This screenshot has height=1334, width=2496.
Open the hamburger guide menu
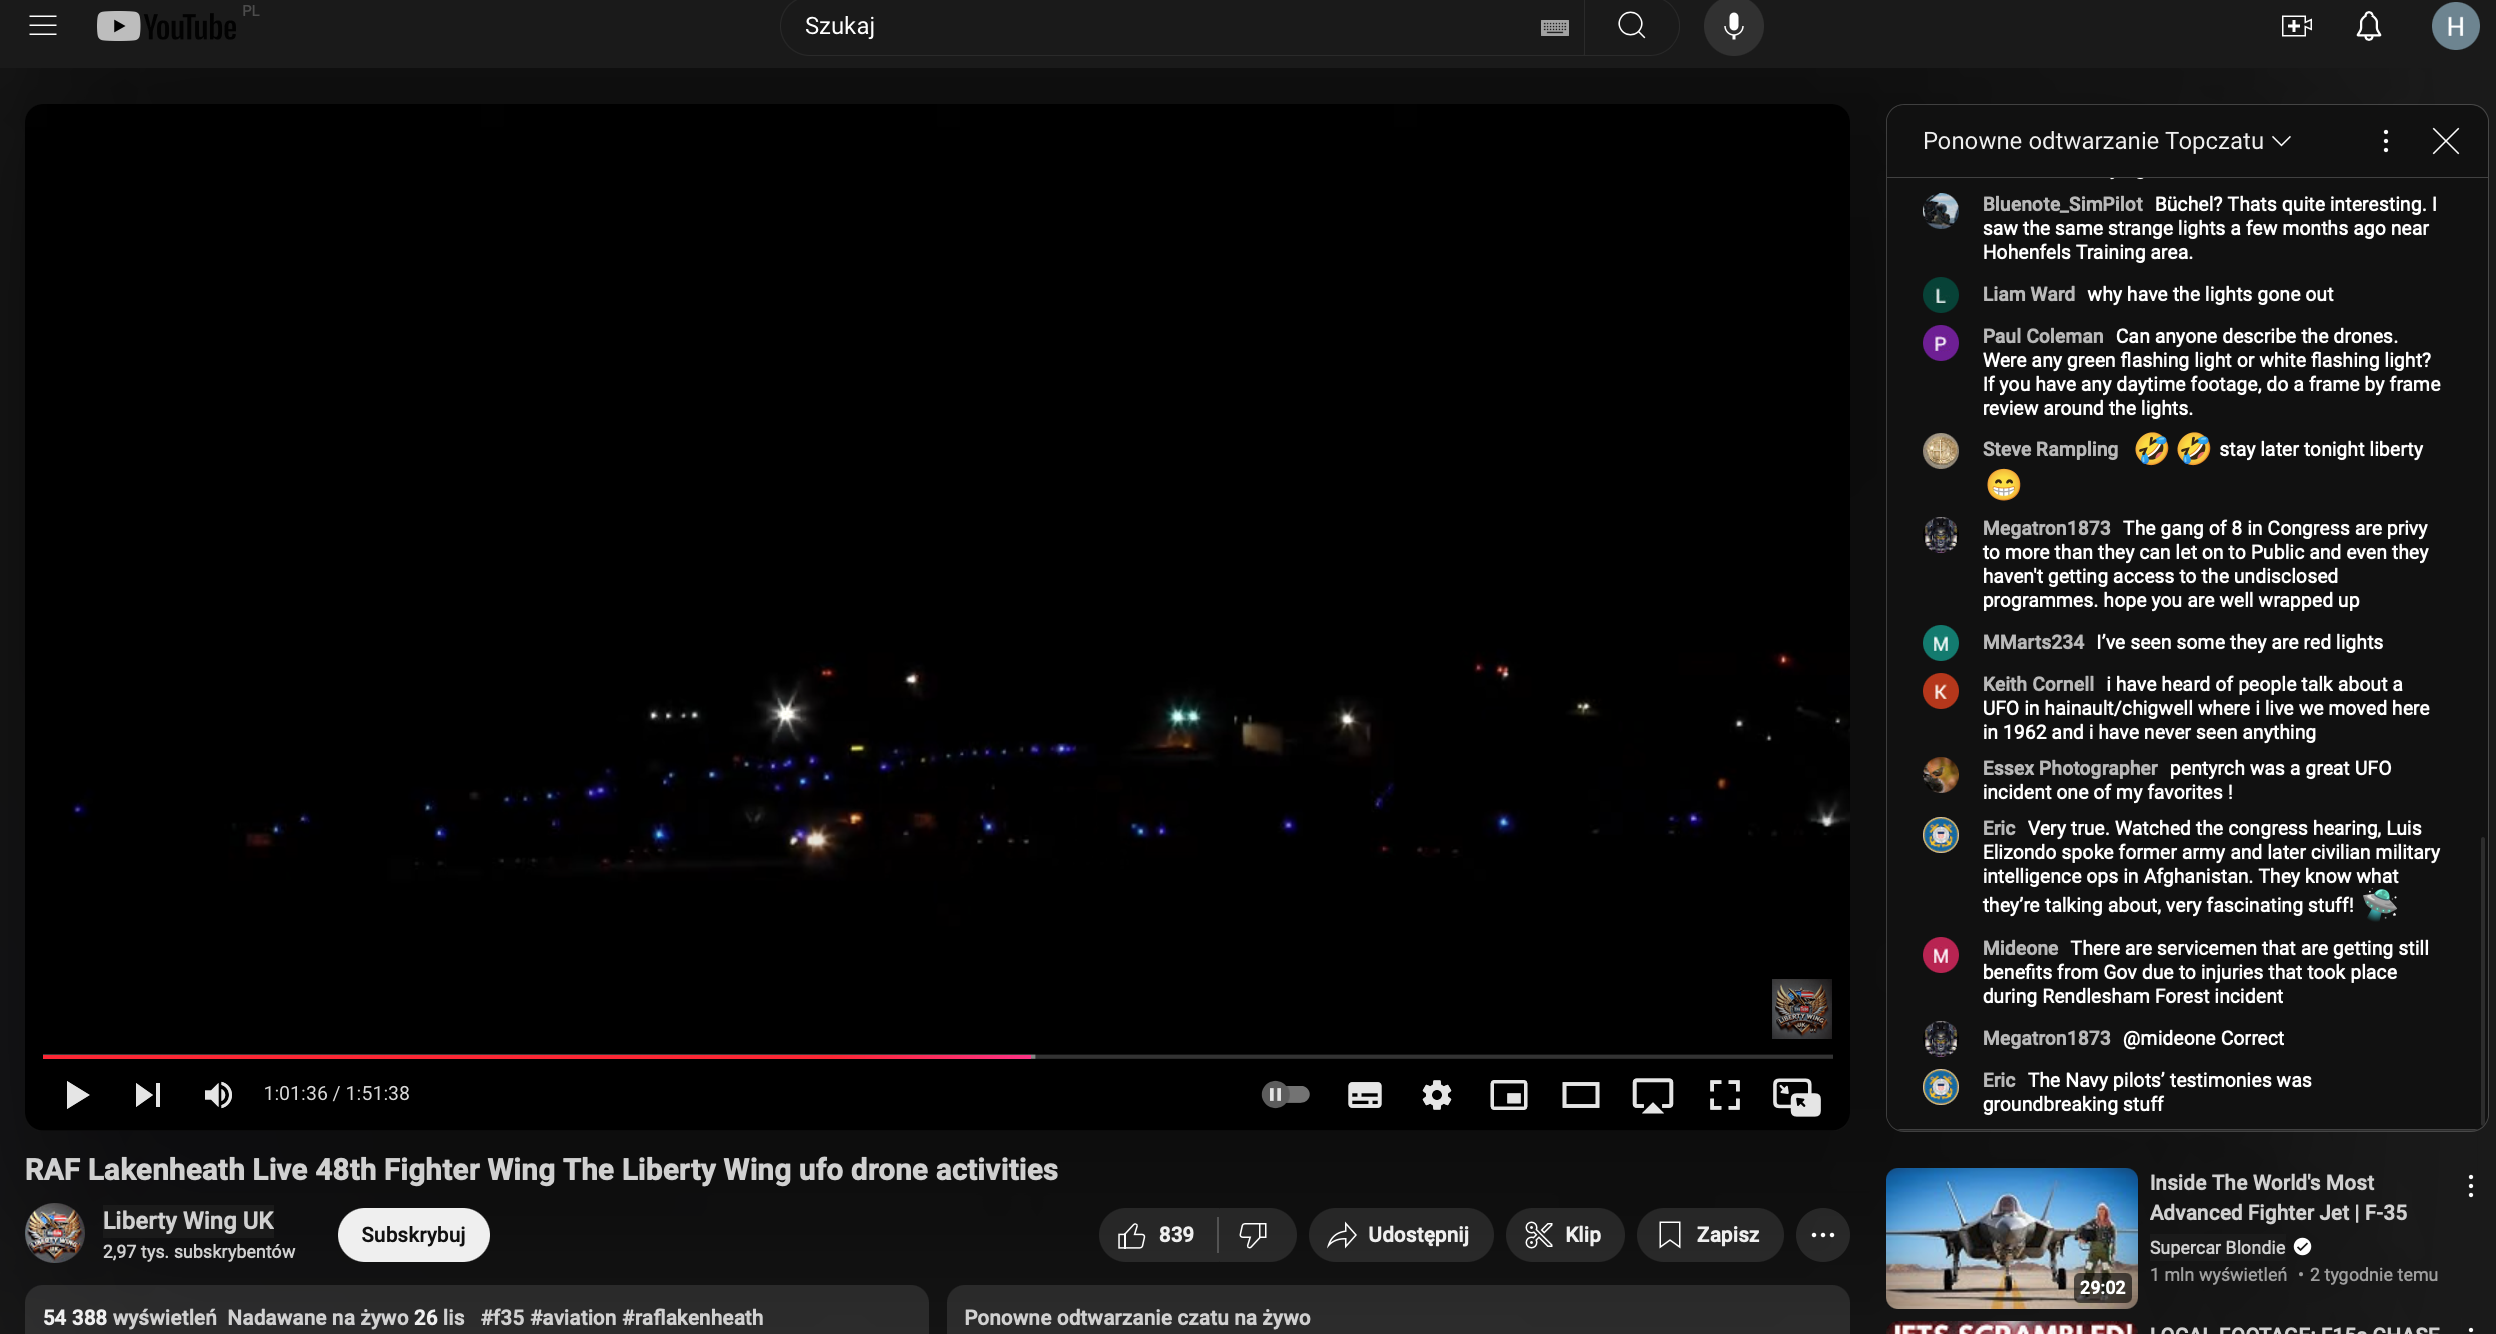tap(43, 26)
